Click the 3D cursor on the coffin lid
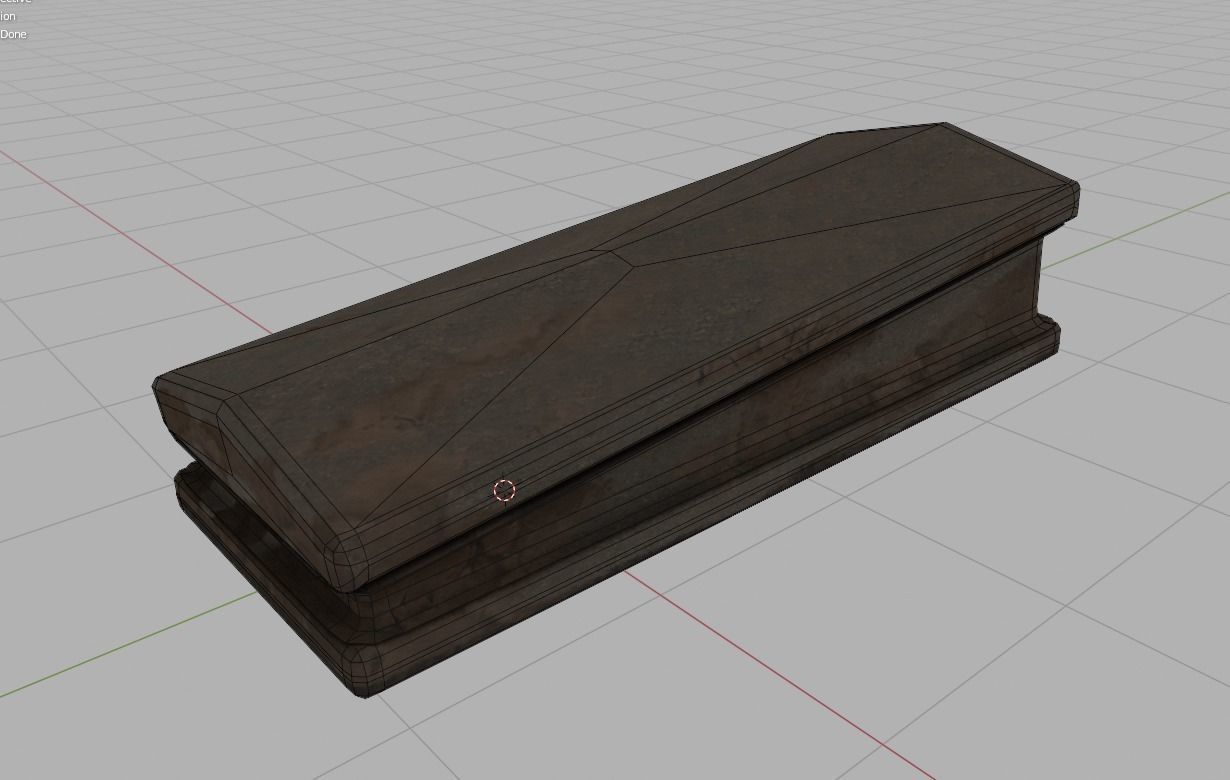 click(504, 490)
